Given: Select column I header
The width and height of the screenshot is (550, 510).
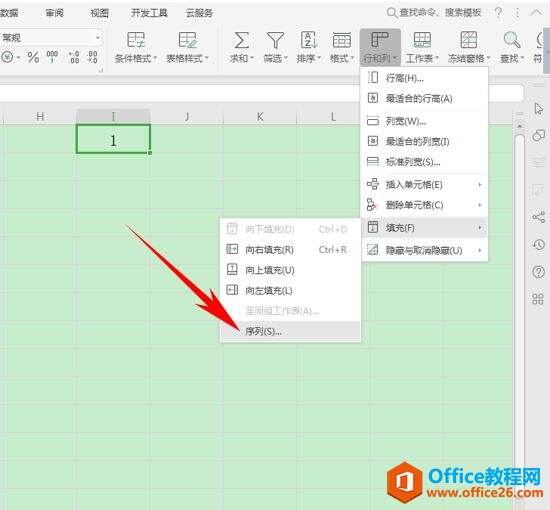Looking at the screenshot, I should point(113,116).
